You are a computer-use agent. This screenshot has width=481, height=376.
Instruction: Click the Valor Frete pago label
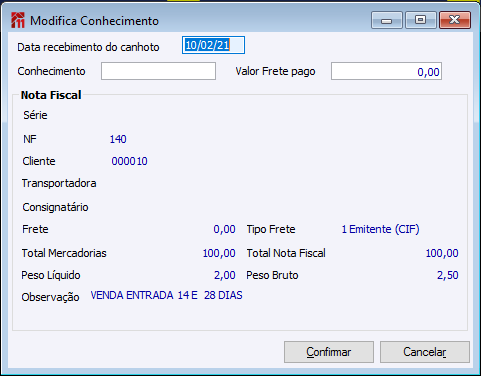(275, 71)
